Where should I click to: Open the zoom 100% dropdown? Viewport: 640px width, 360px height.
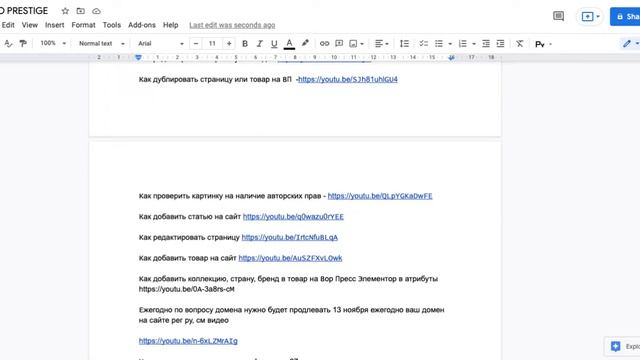tap(53, 43)
